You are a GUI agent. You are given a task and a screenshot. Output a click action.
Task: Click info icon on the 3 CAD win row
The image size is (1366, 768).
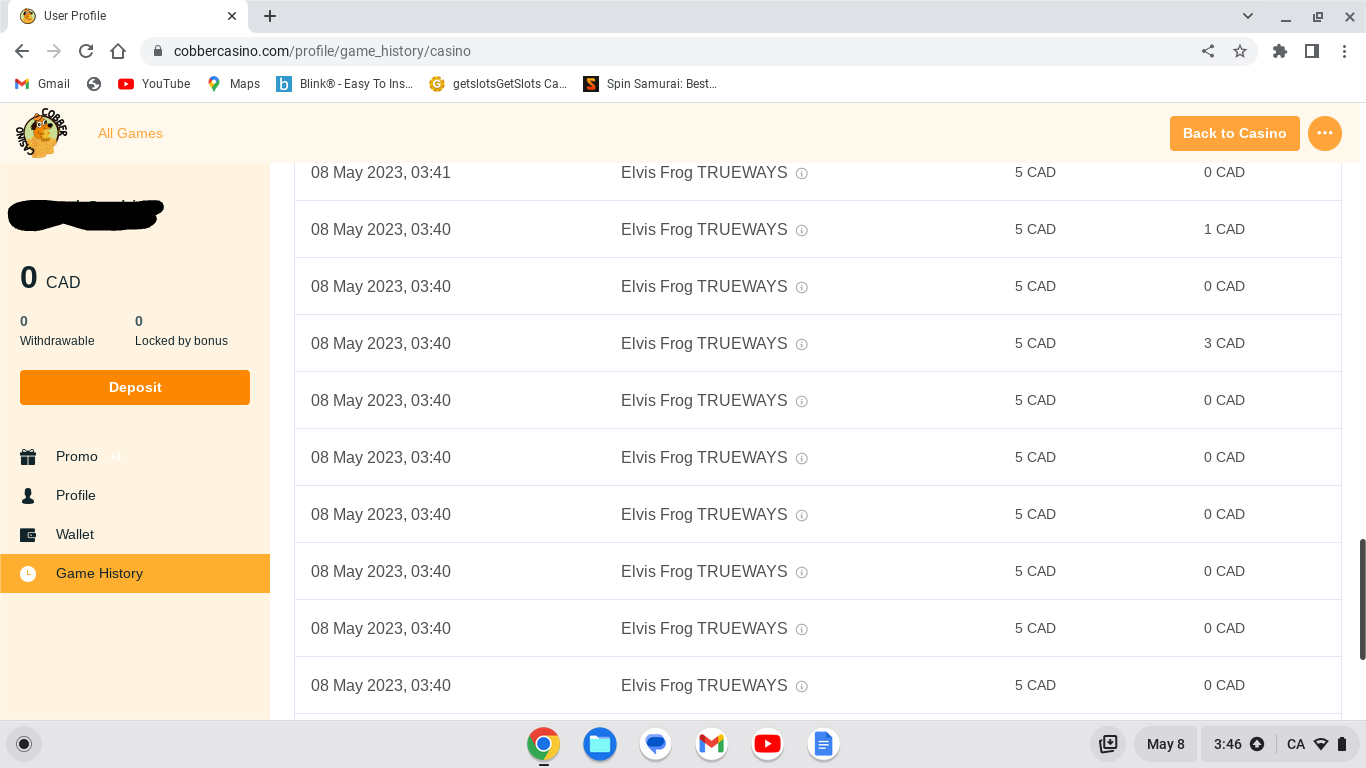[x=802, y=344]
